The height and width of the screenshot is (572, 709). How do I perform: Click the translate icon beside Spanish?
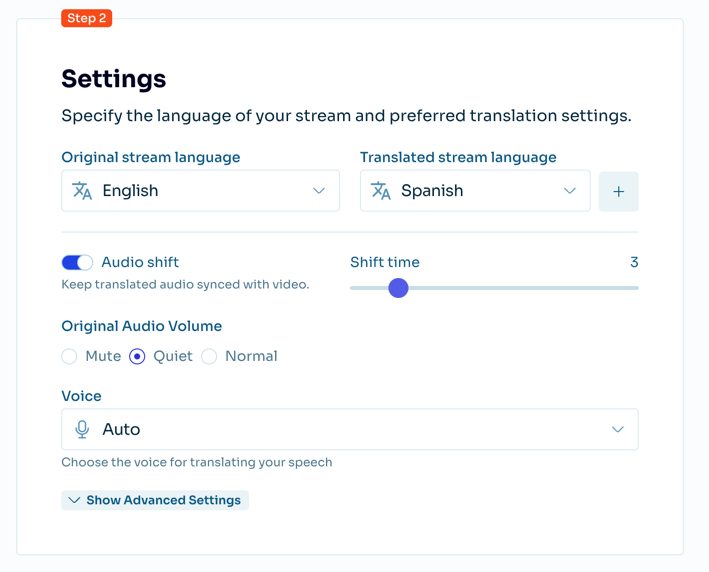(381, 191)
